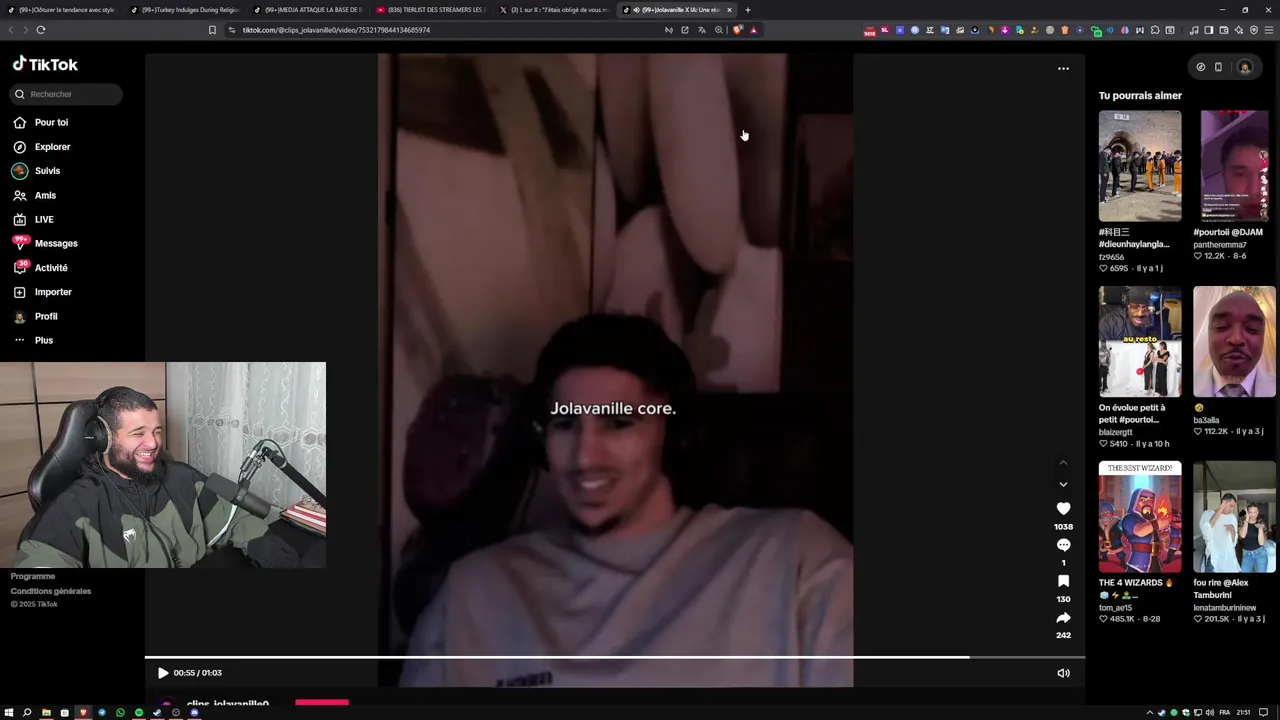Open the video's three-dot options menu
1280x720 pixels.
coord(1063,69)
